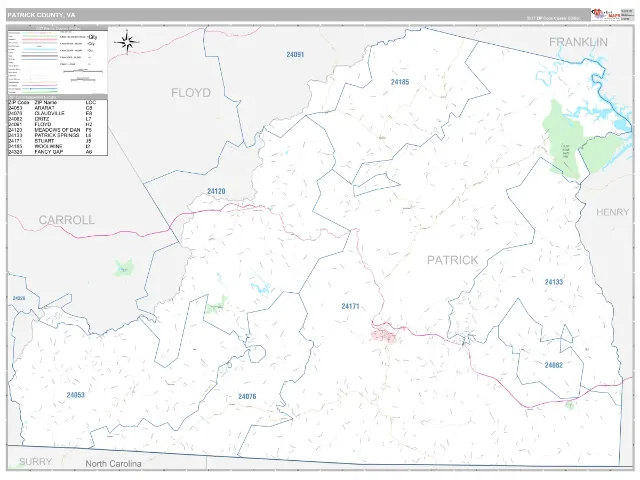Select the 24120 ZIP label on map
Screen dimensions: 640x480
coord(216,191)
